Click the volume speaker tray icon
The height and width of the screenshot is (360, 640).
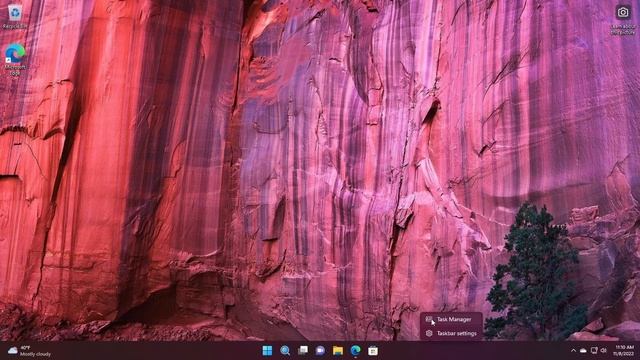click(x=604, y=351)
